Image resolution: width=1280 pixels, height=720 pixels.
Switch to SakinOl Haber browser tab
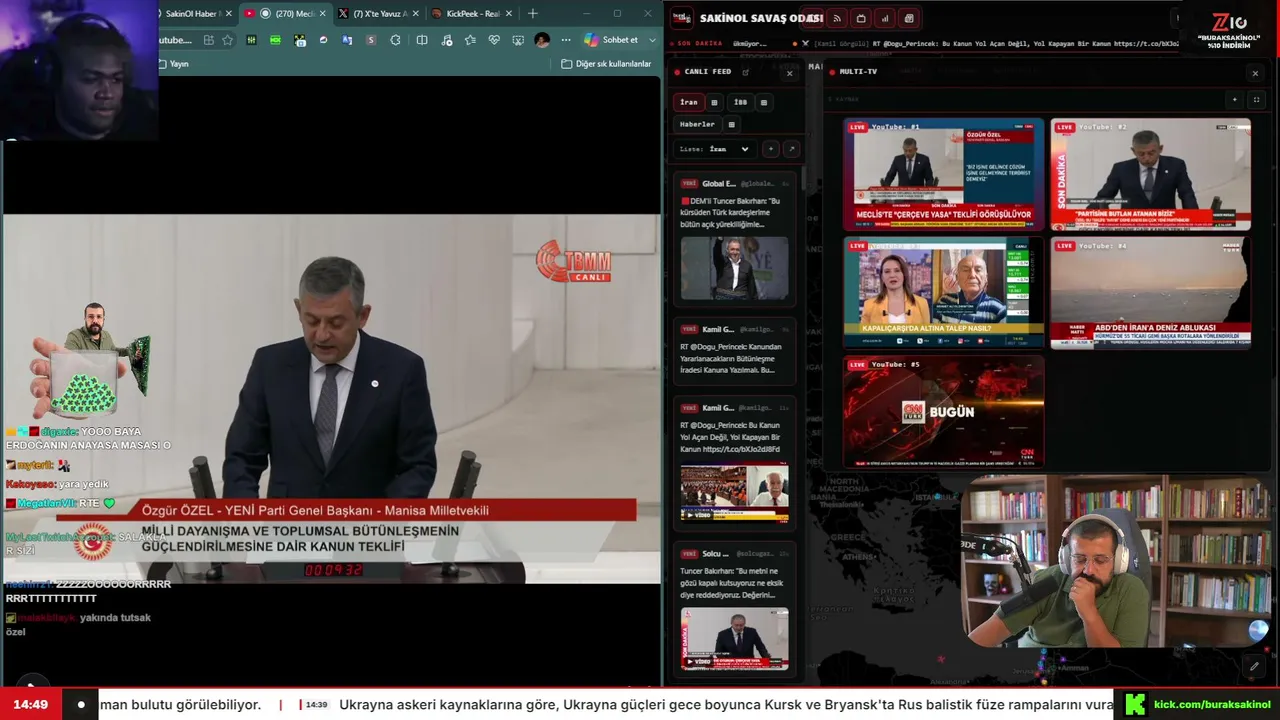(x=196, y=14)
